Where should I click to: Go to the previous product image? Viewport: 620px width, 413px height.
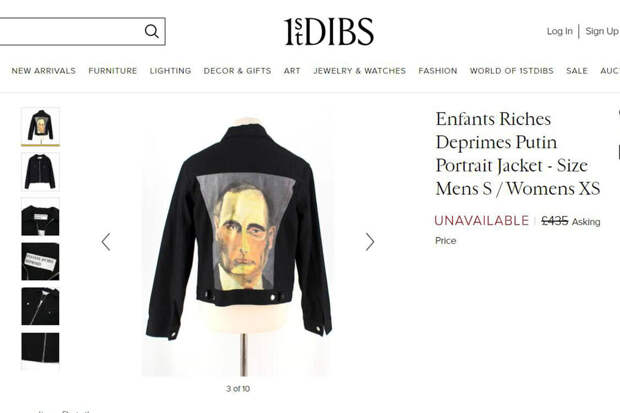[106, 242]
